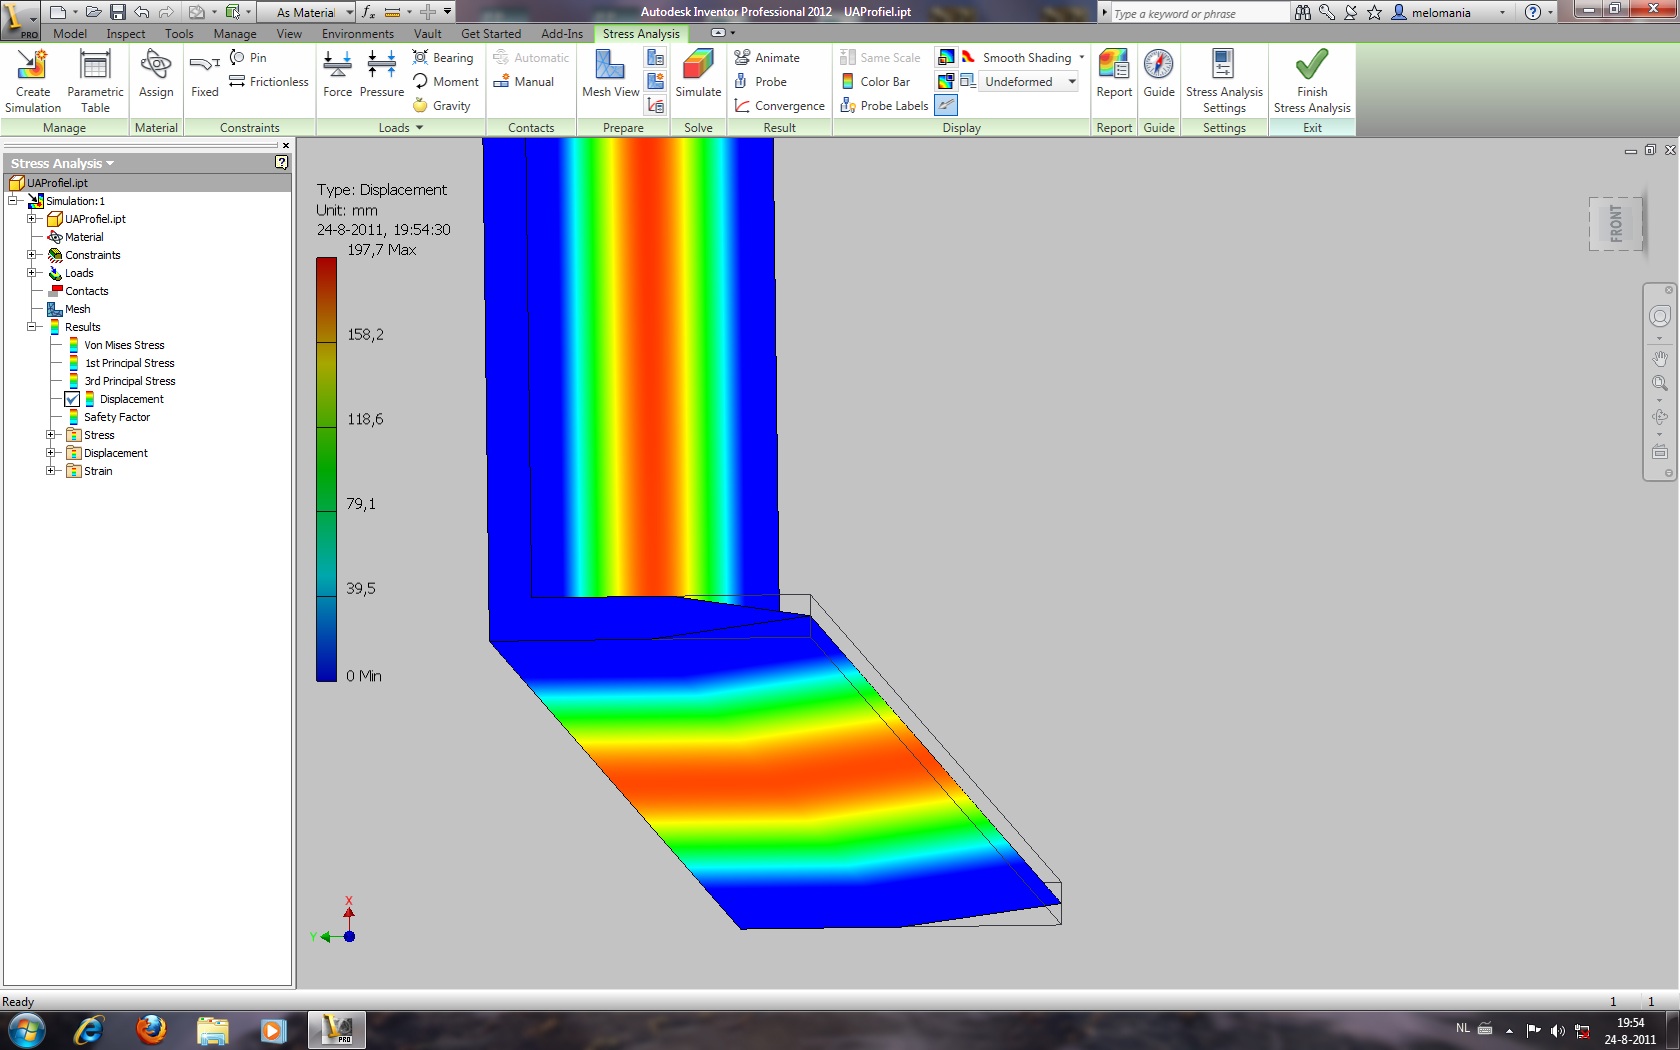1680x1050 pixels.
Task: Open the Smooth Shading dropdown
Action: [1082, 57]
